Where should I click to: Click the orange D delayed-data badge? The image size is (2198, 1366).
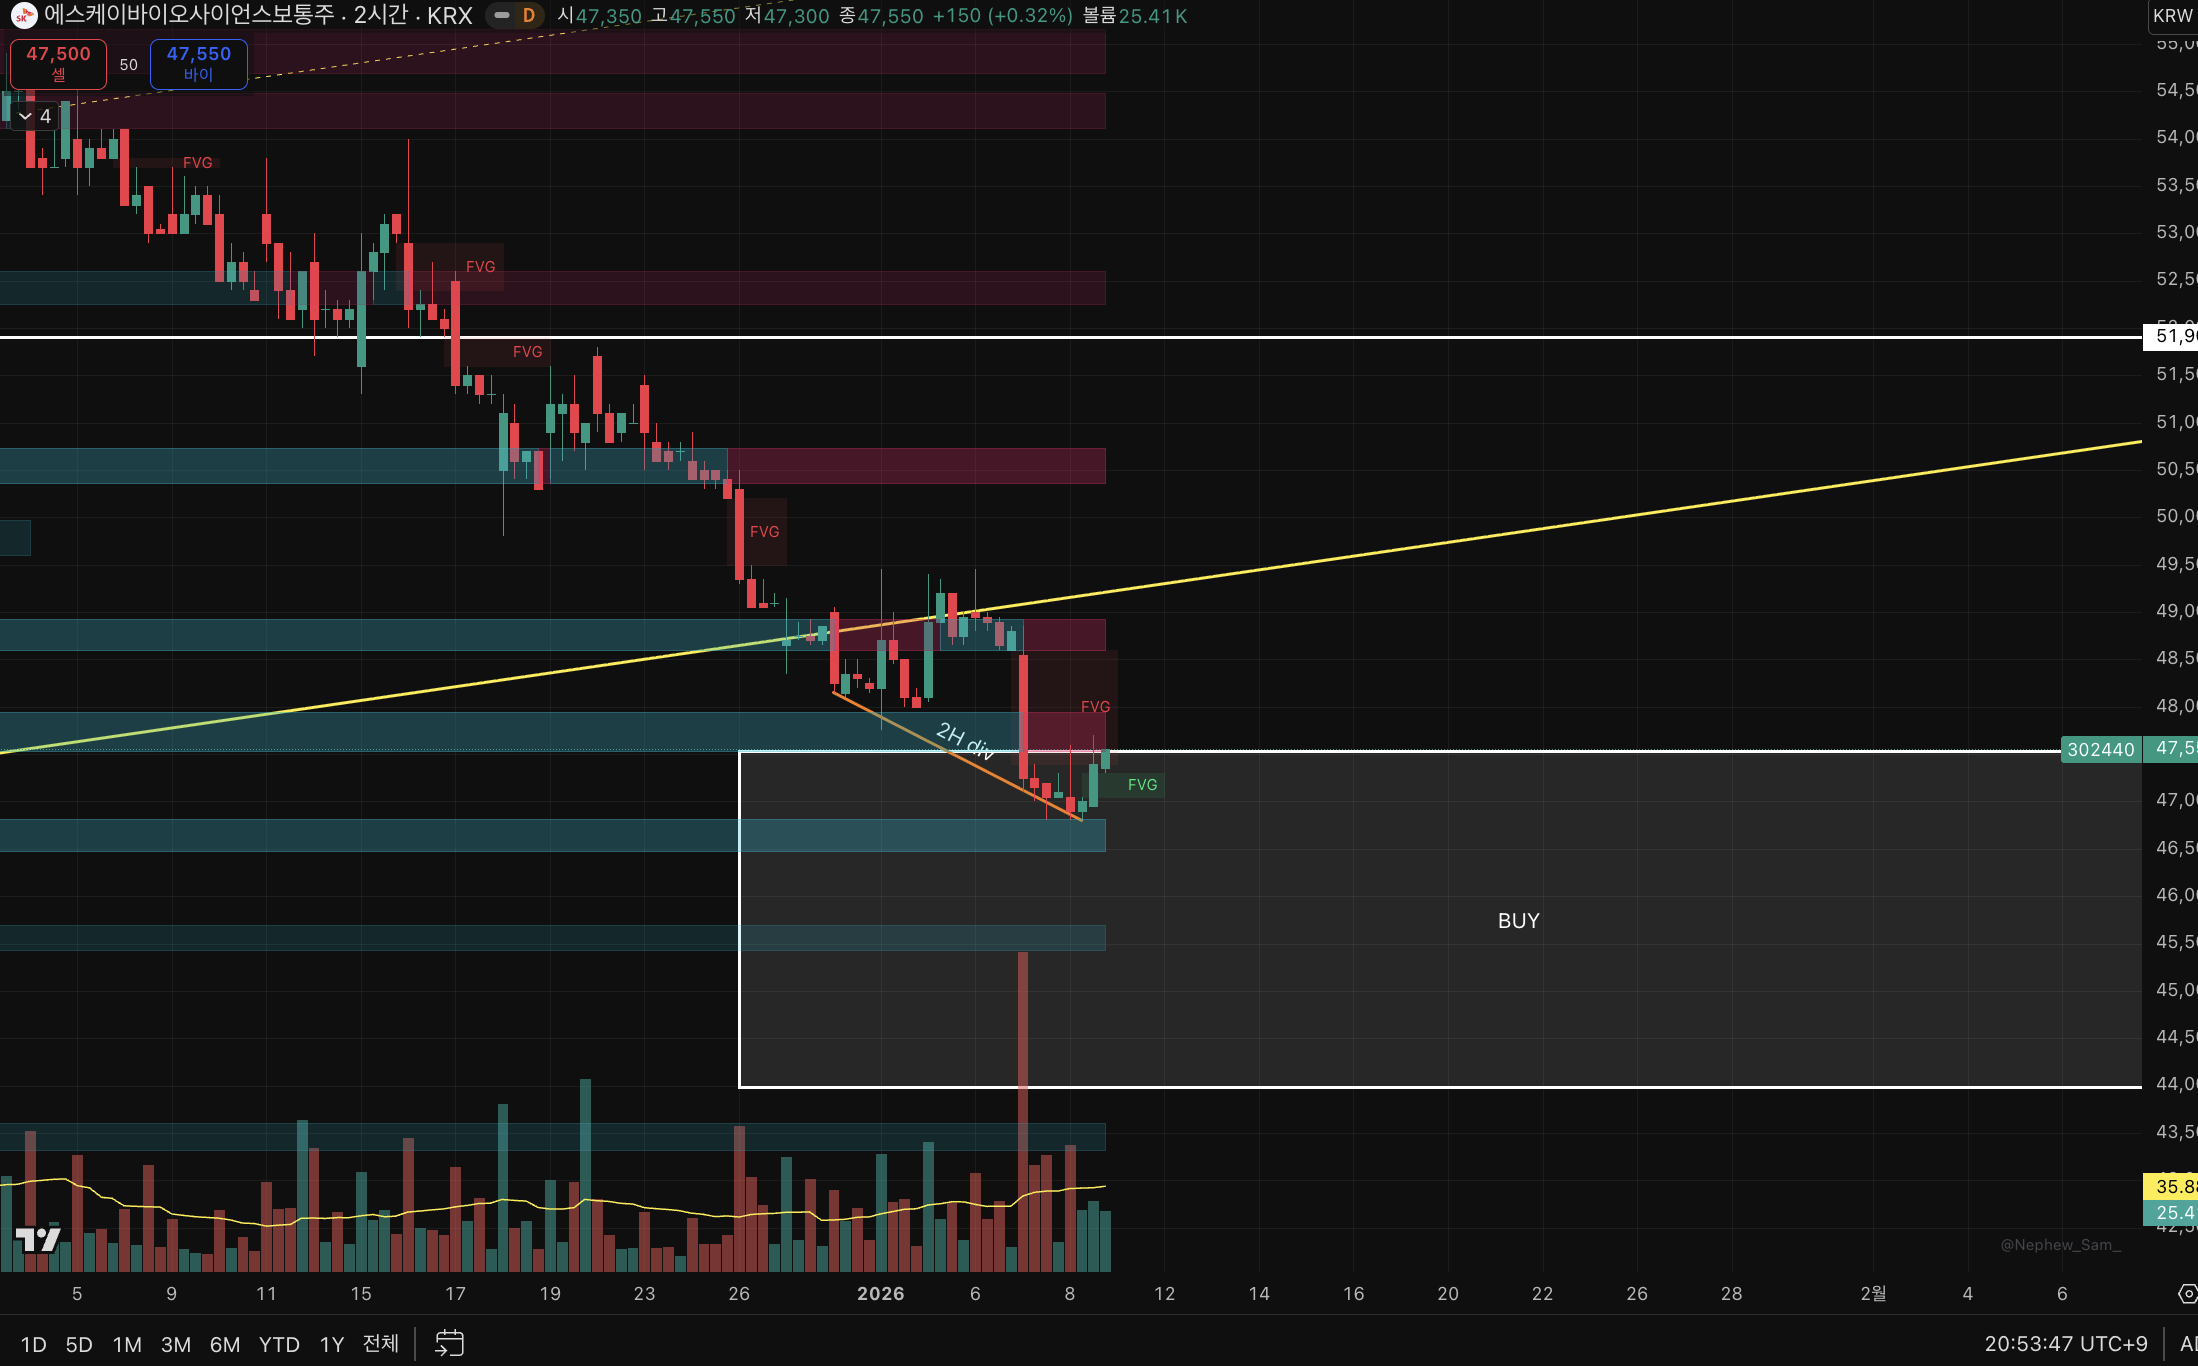click(x=528, y=15)
